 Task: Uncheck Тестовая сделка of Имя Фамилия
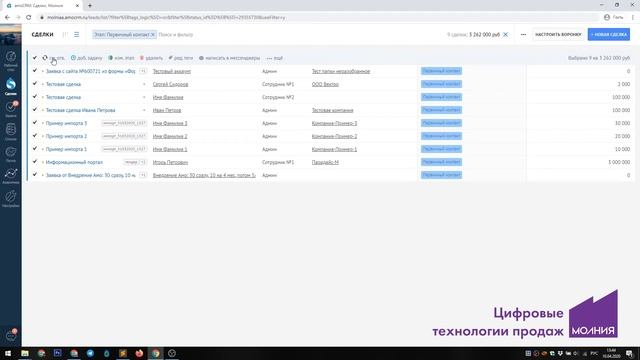tap(35, 97)
